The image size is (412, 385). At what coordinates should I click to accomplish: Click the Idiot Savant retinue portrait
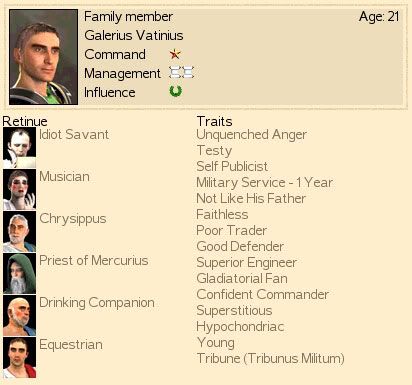coord(19,147)
